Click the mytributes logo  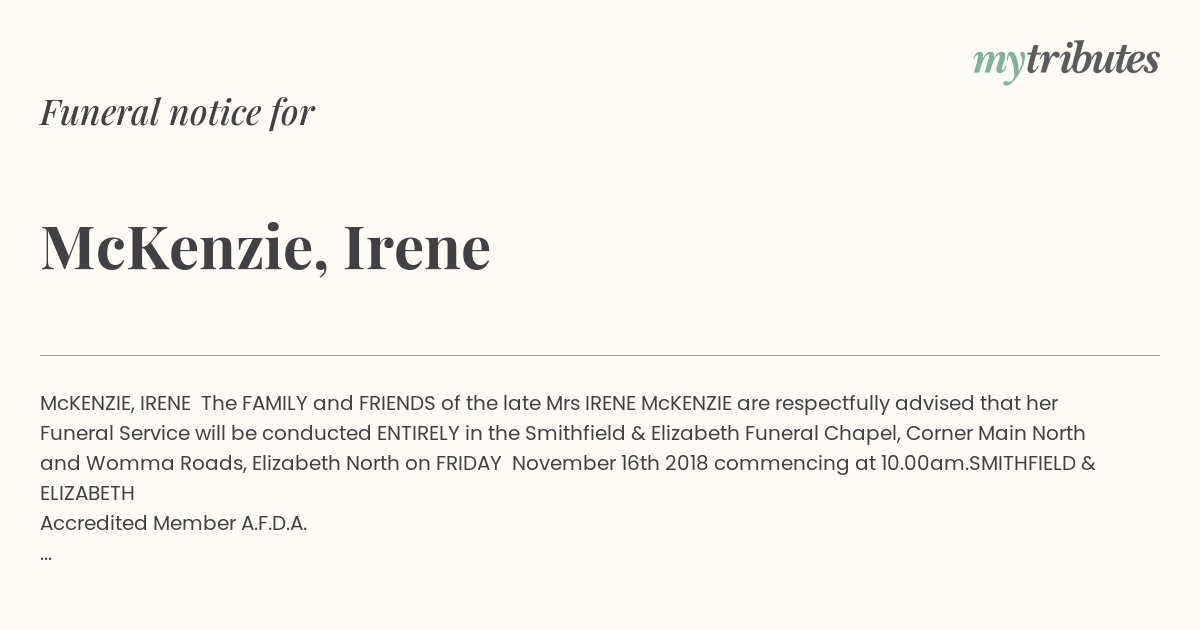click(1066, 62)
